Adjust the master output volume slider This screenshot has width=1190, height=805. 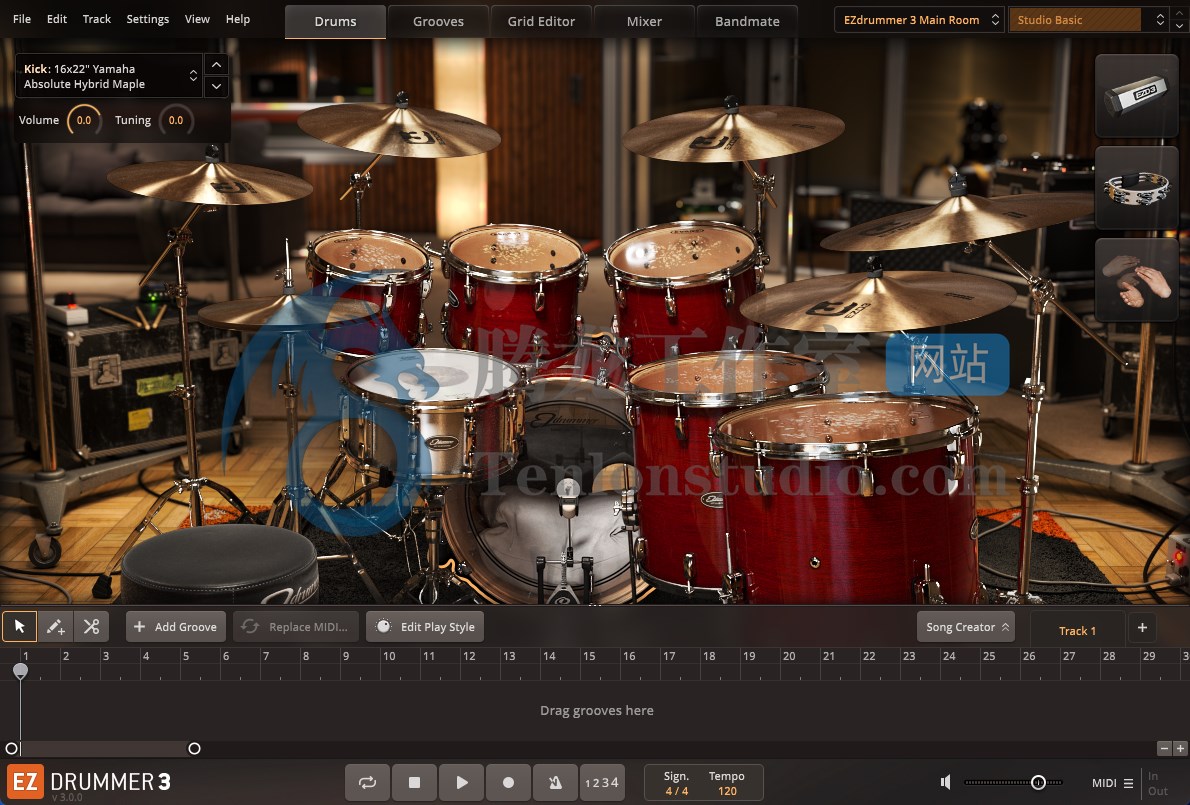pos(1012,782)
